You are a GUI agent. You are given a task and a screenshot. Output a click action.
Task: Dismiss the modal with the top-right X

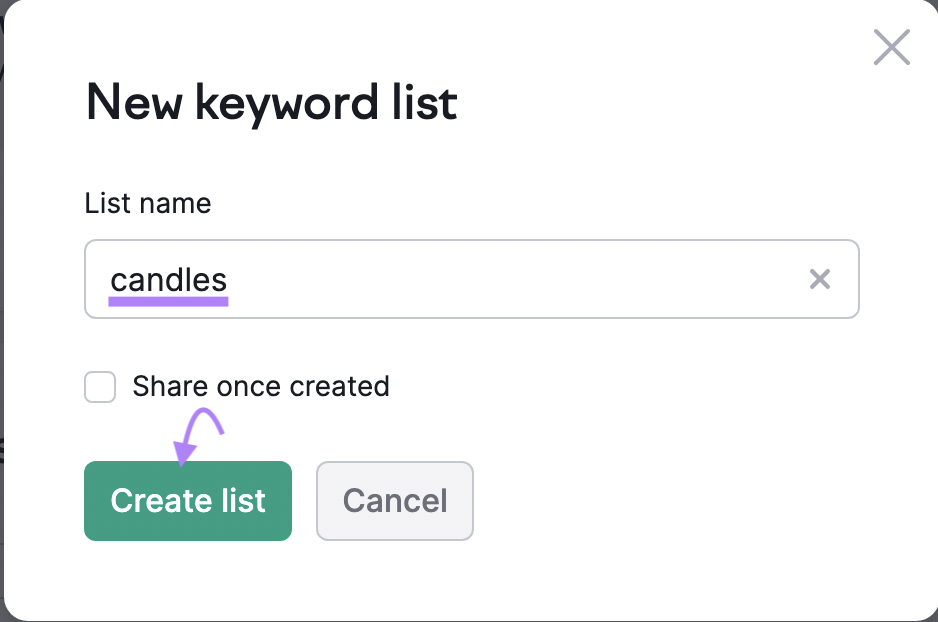tap(891, 47)
